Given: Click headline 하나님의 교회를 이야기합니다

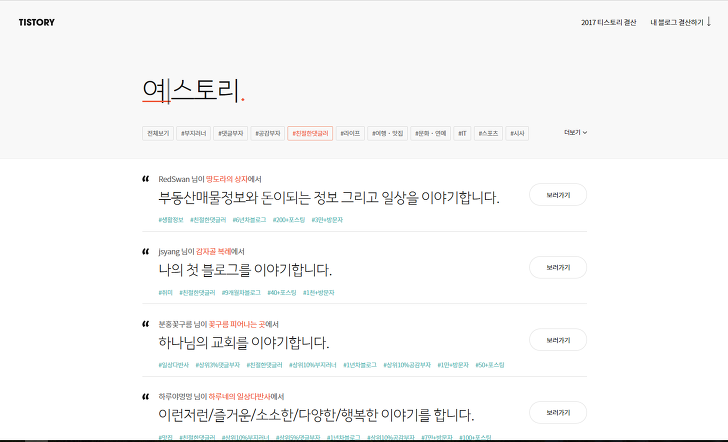Looking at the screenshot, I should 244,343.
